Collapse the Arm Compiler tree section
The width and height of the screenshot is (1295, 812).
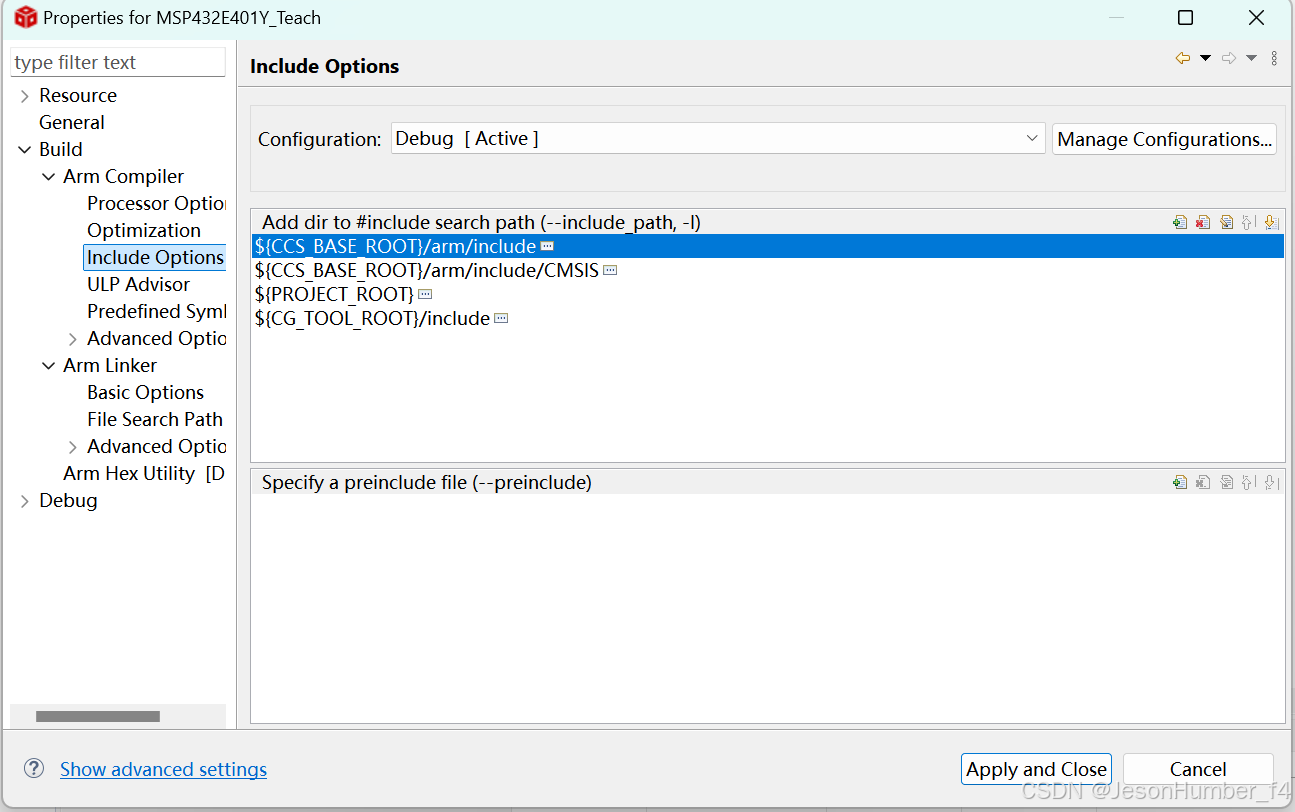(x=48, y=176)
